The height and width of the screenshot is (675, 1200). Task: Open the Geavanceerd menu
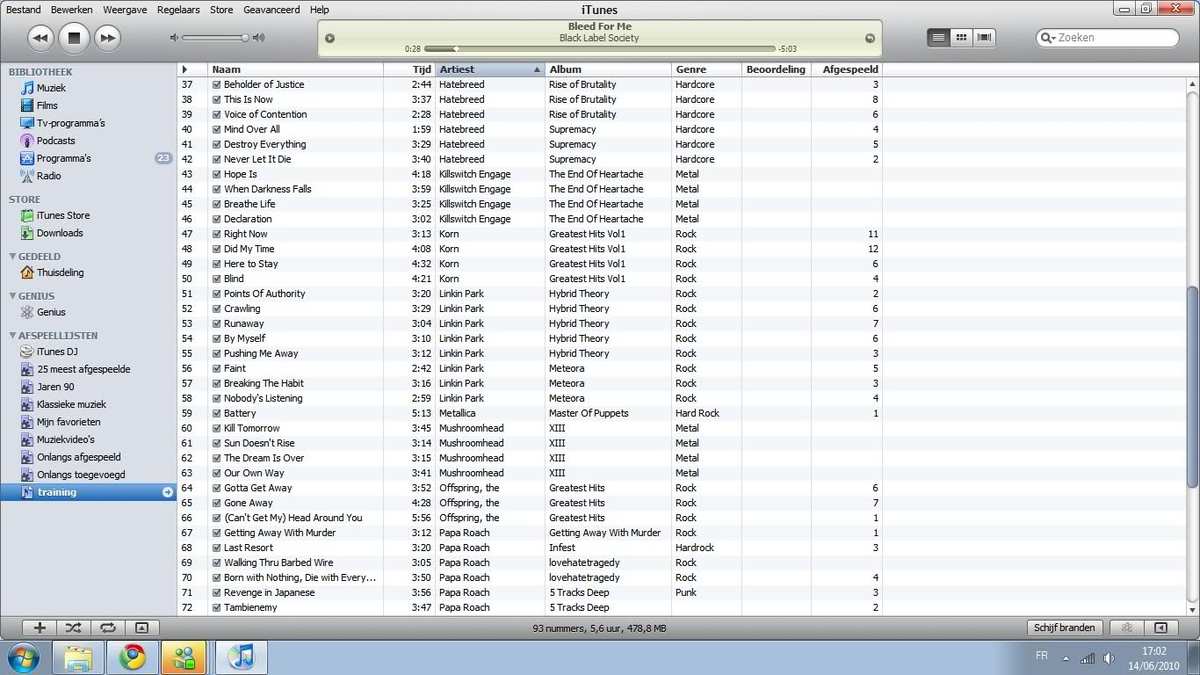click(271, 9)
